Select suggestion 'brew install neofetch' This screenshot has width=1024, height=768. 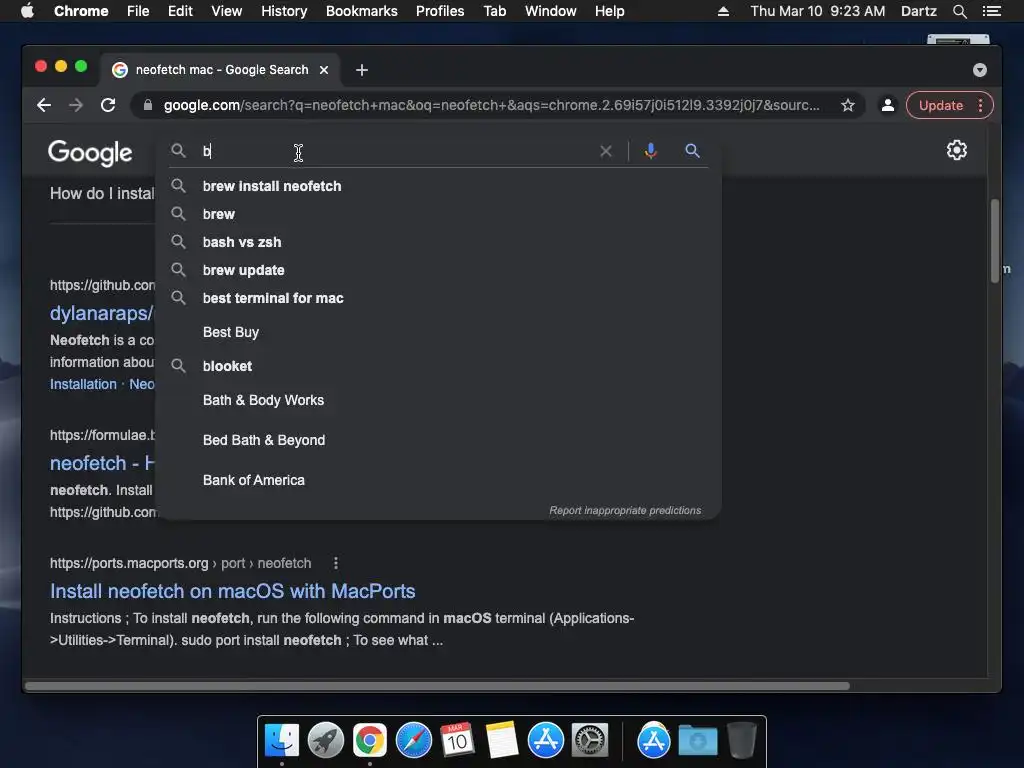pyautogui.click(x=438, y=186)
